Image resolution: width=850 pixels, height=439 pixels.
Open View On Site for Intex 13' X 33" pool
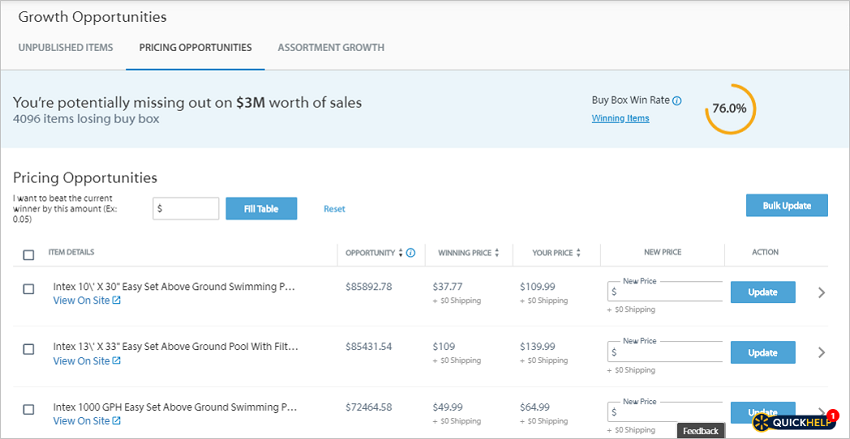87,361
